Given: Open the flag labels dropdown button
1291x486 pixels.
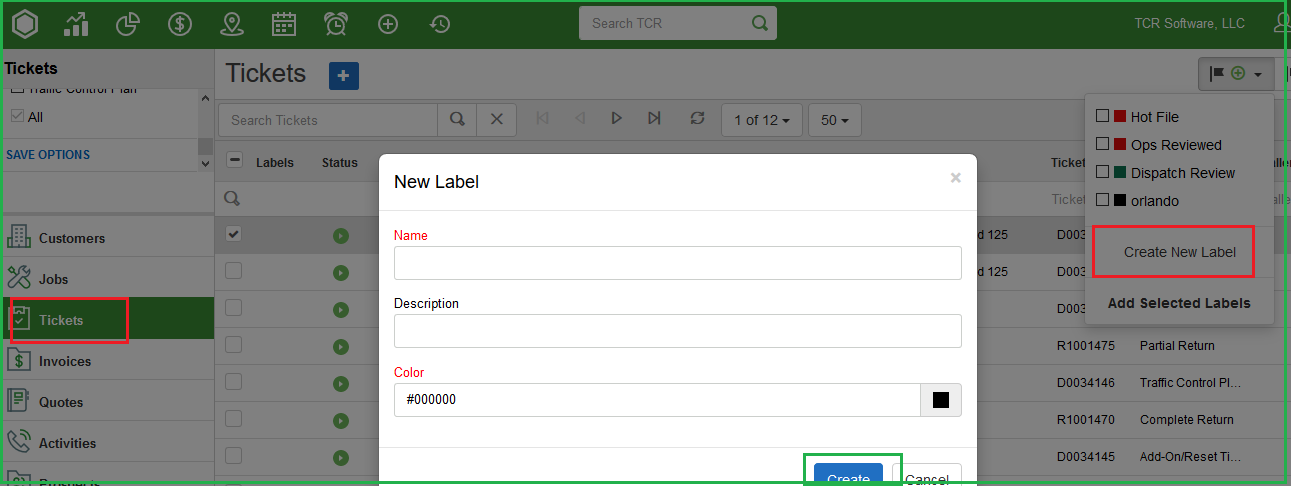Looking at the screenshot, I should tap(1235, 74).
